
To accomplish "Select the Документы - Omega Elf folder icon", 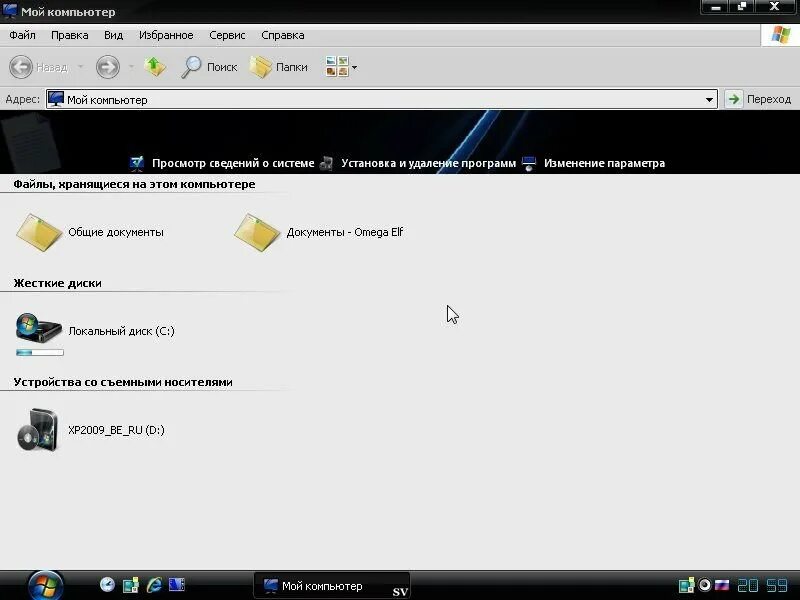I will tap(257, 232).
